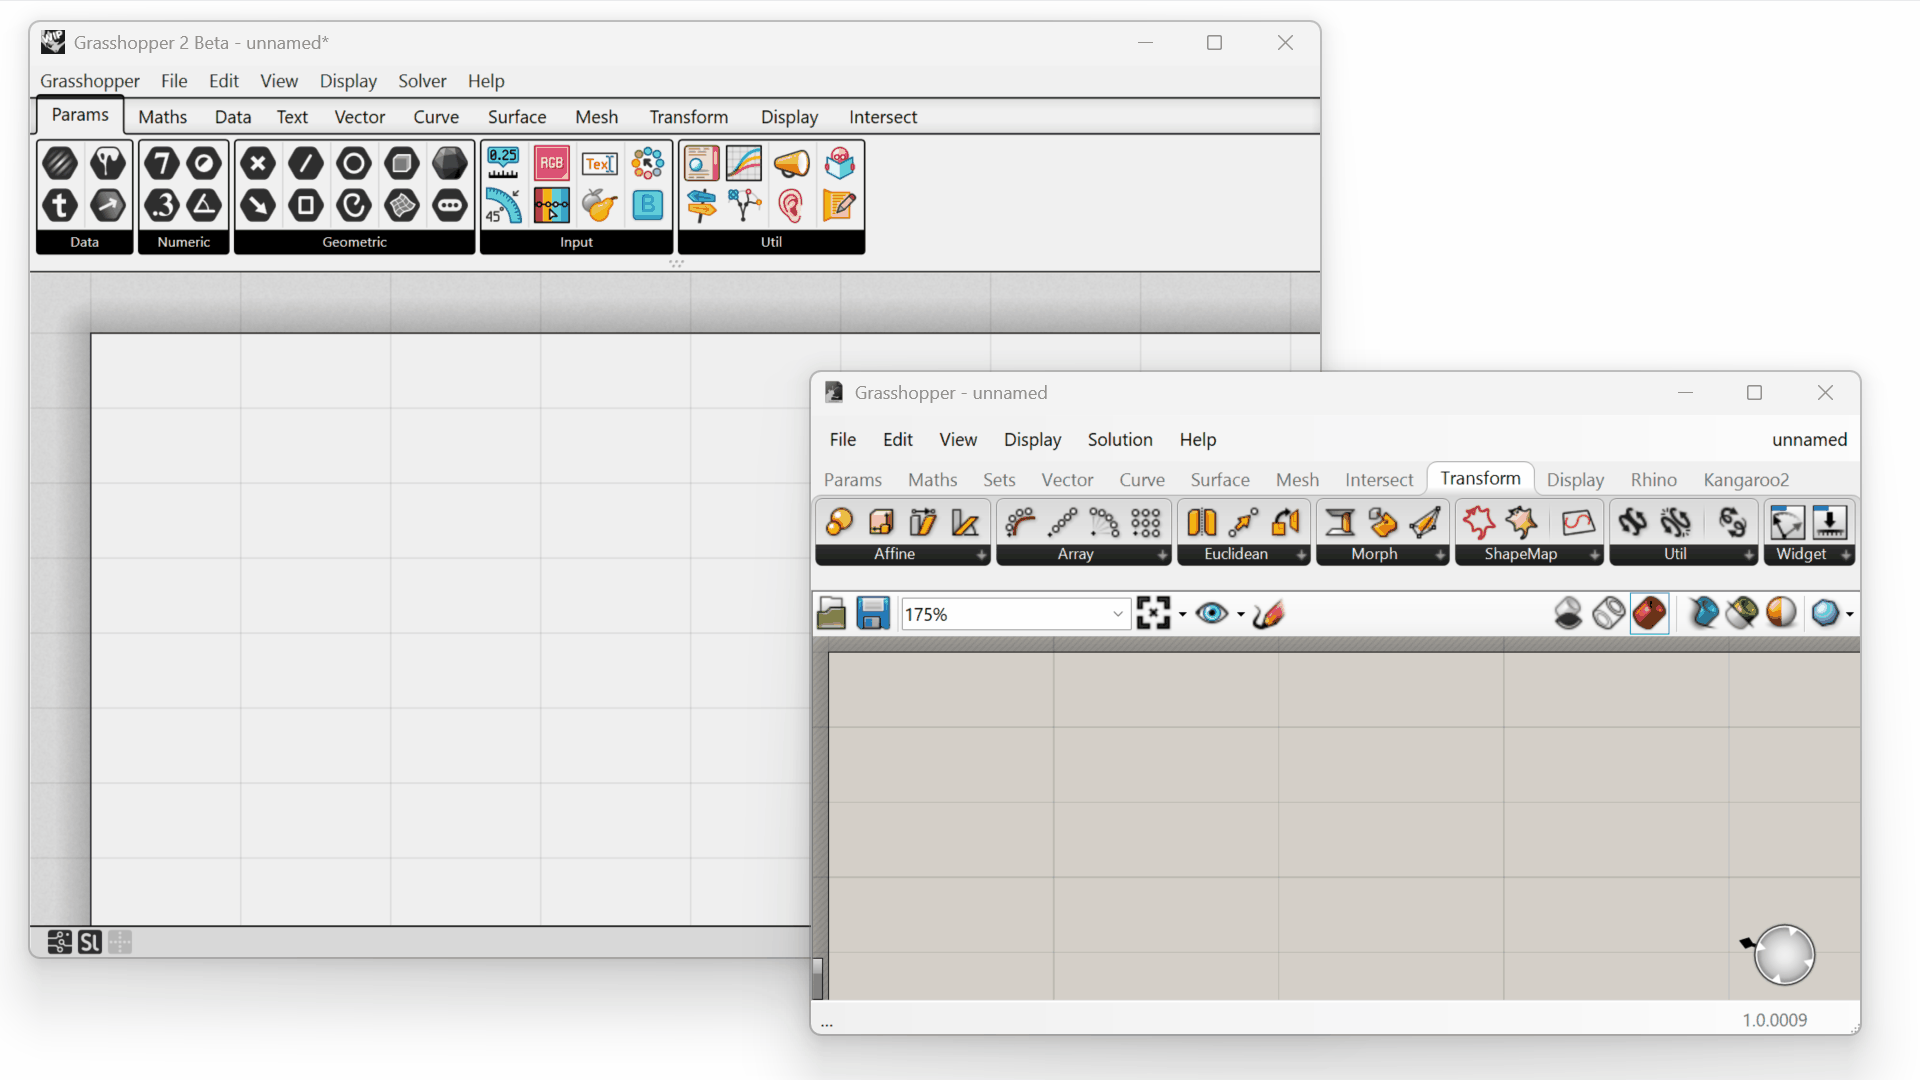Save document with the floppy disk icon
The width and height of the screenshot is (1920, 1080).
click(x=873, y=613)
